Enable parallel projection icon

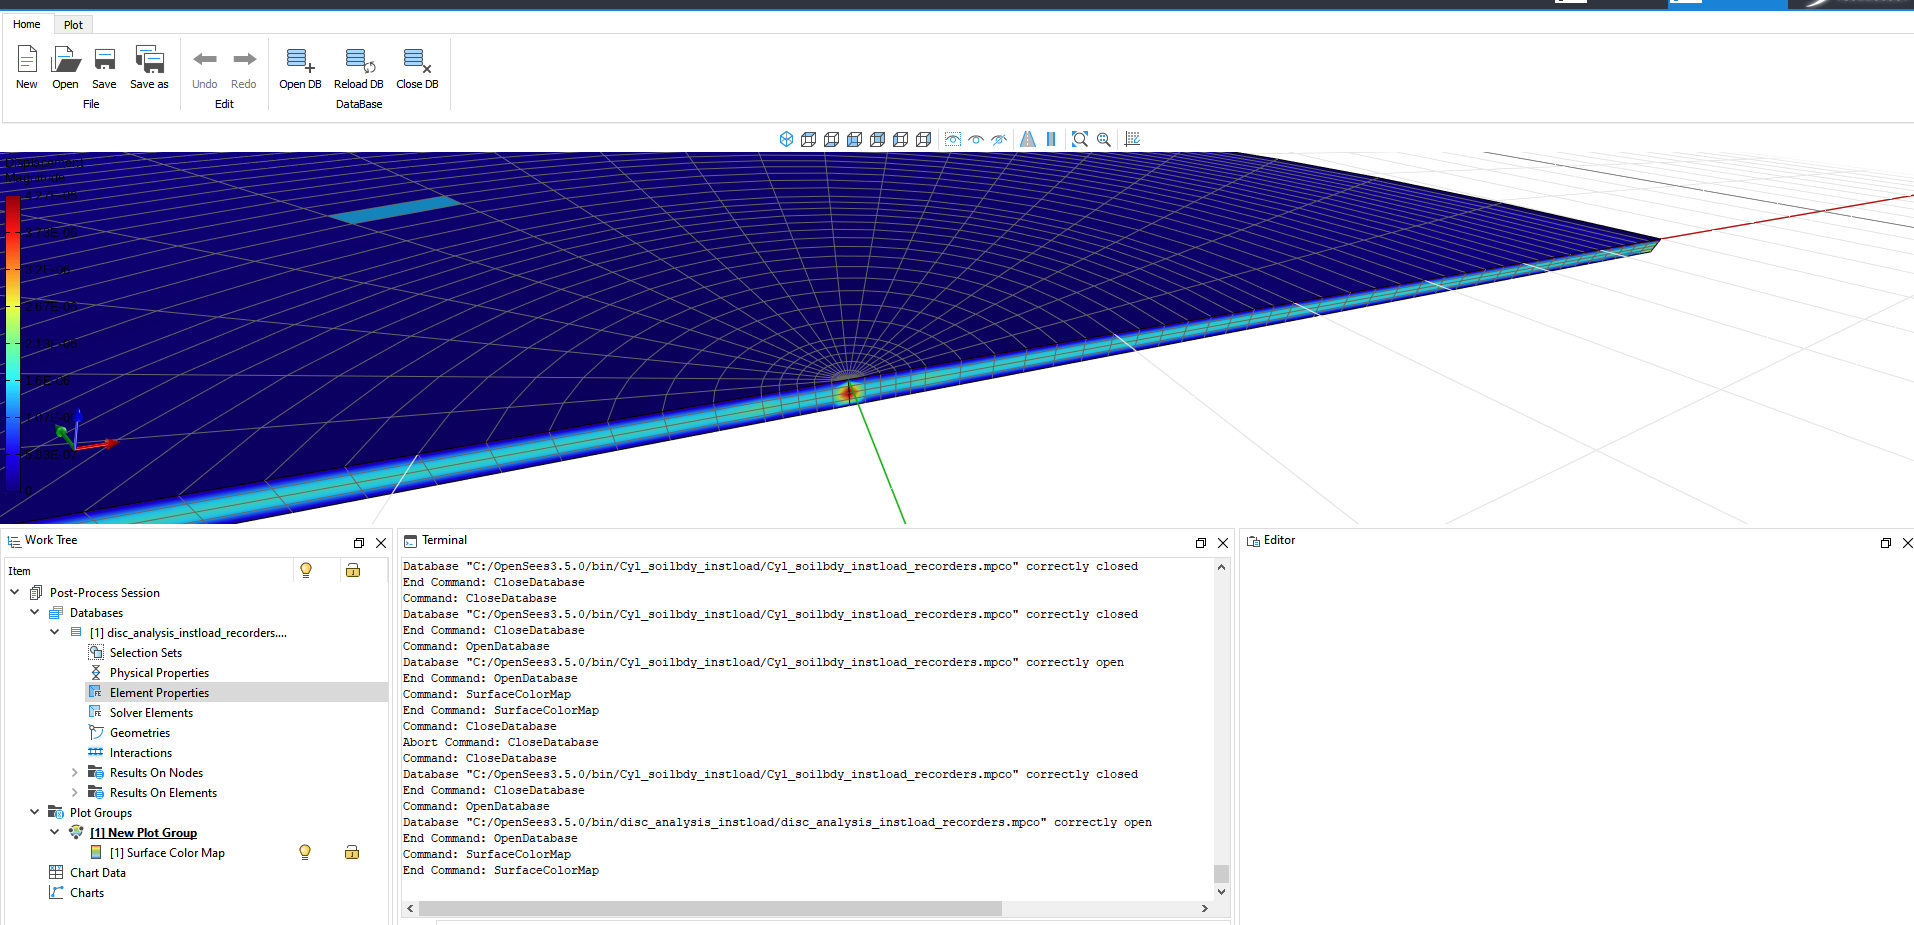(1051, 139)
